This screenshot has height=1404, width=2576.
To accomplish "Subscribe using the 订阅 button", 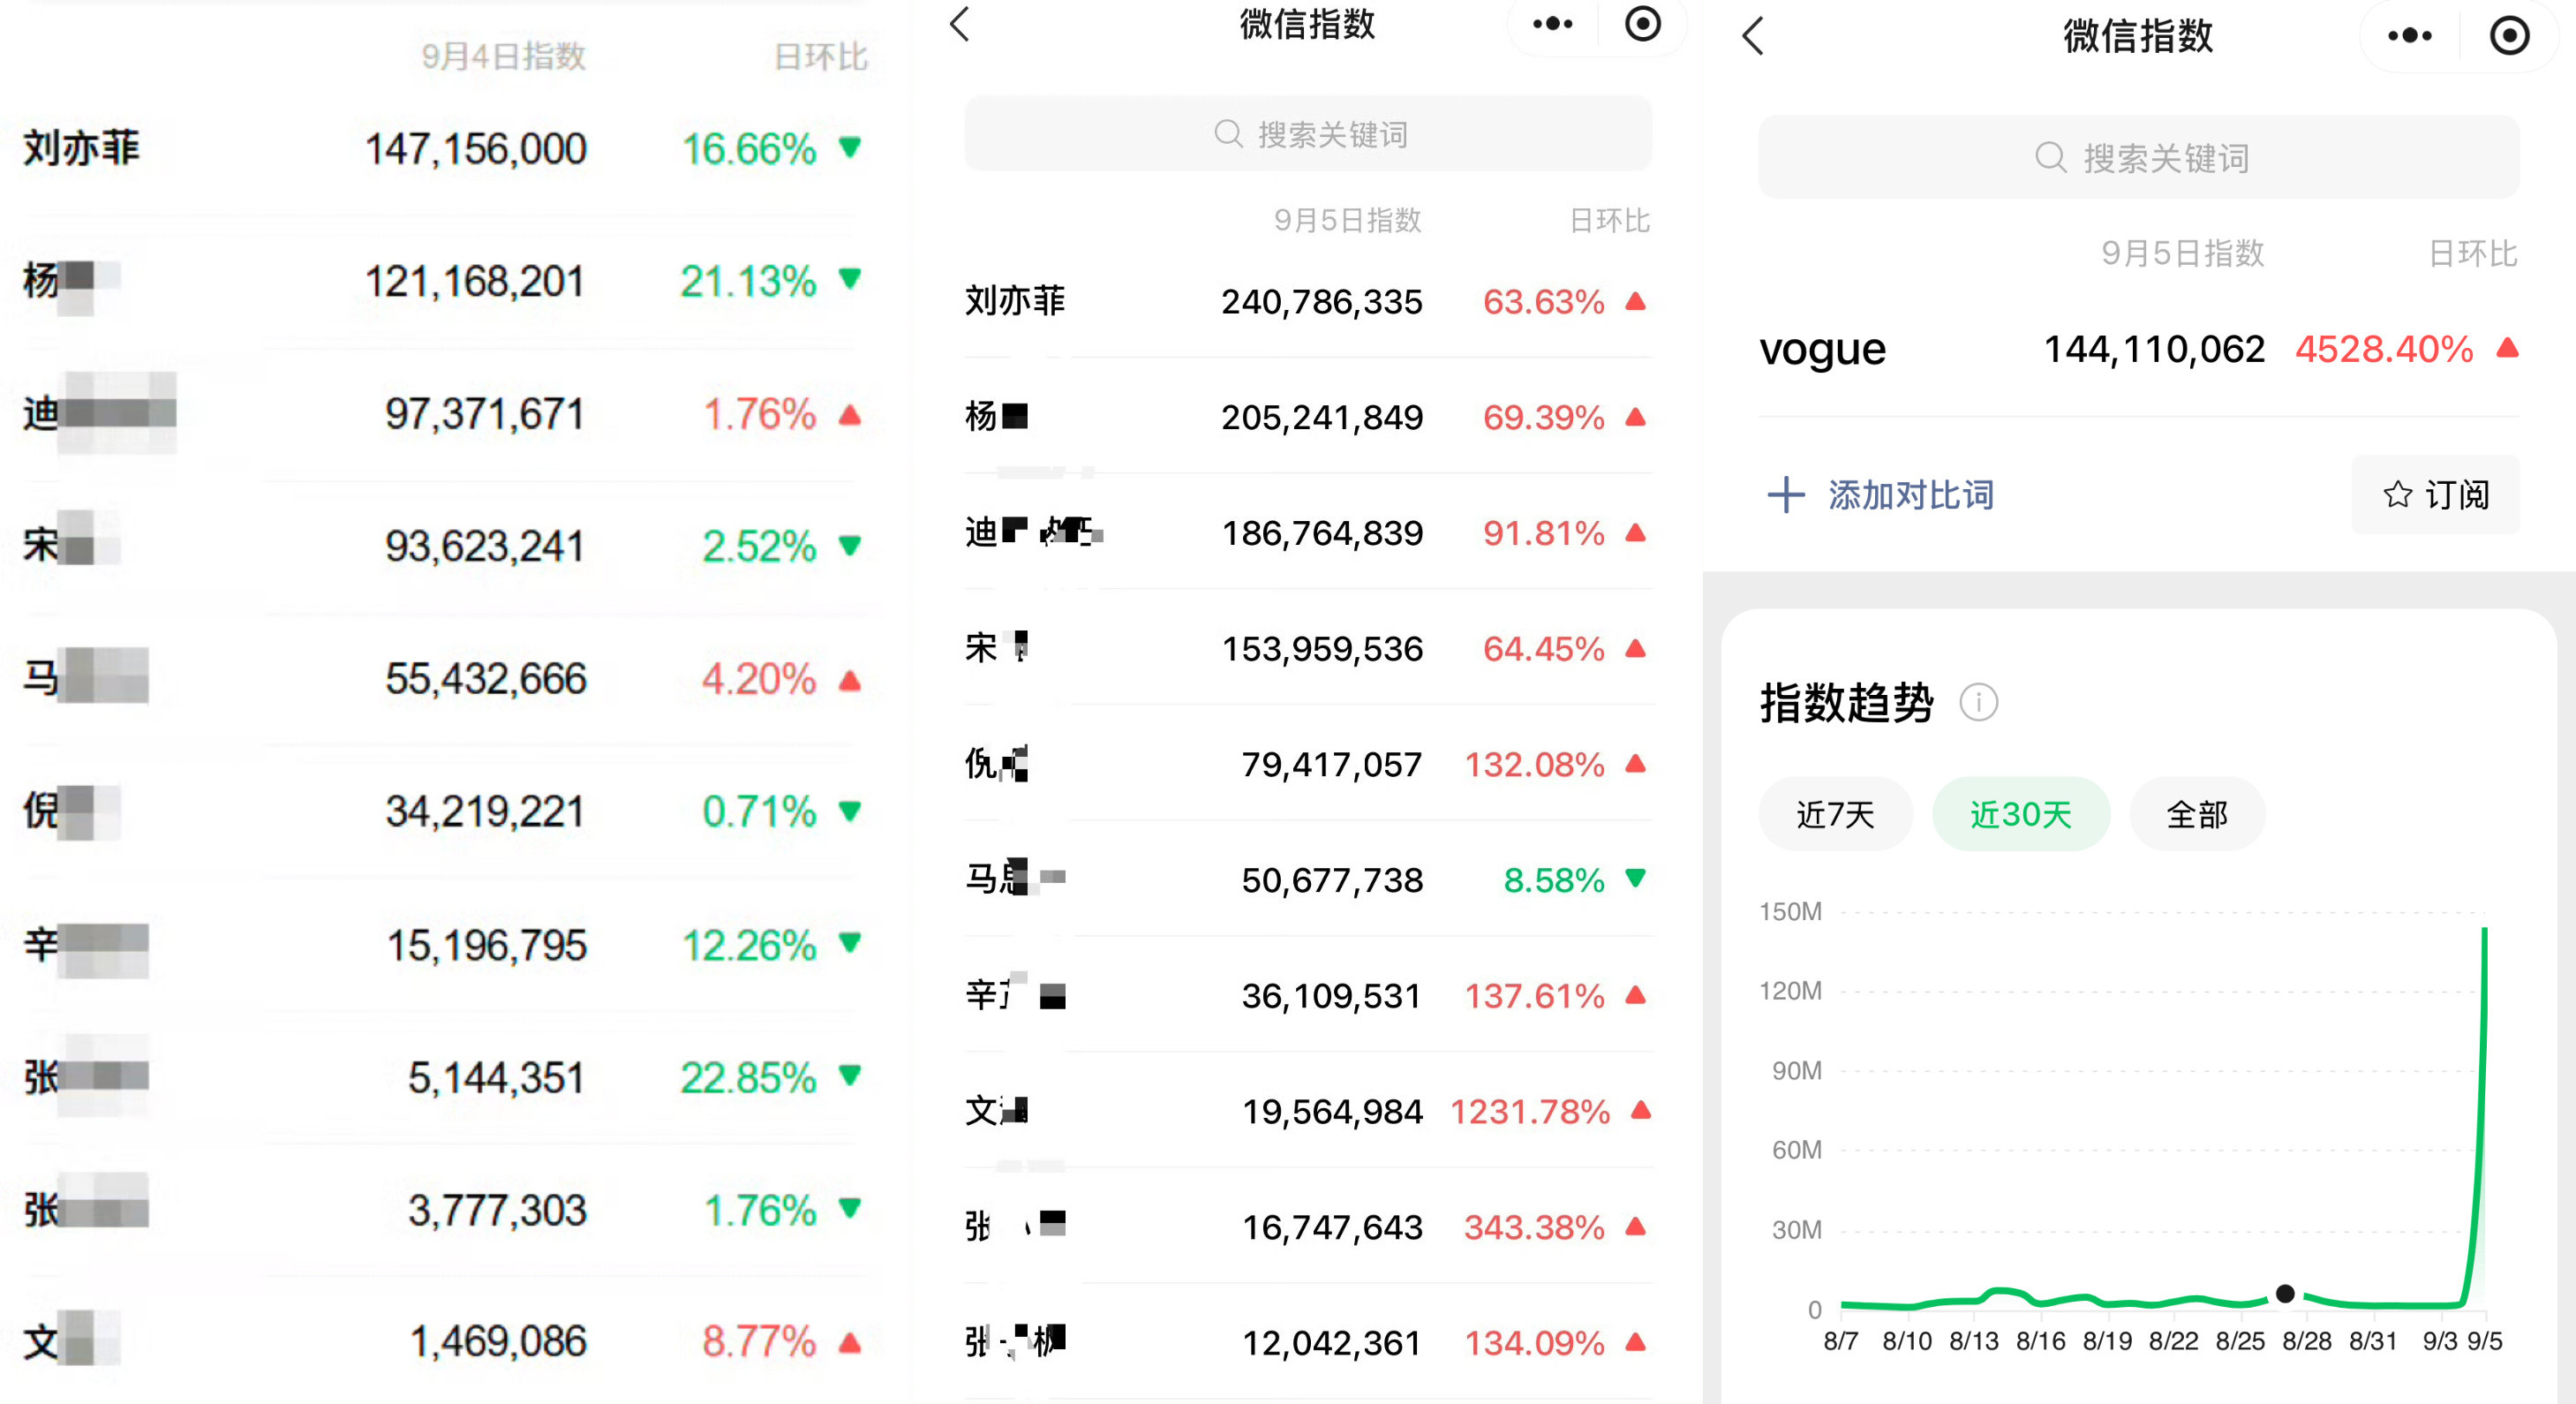I will coord(2436,495).
